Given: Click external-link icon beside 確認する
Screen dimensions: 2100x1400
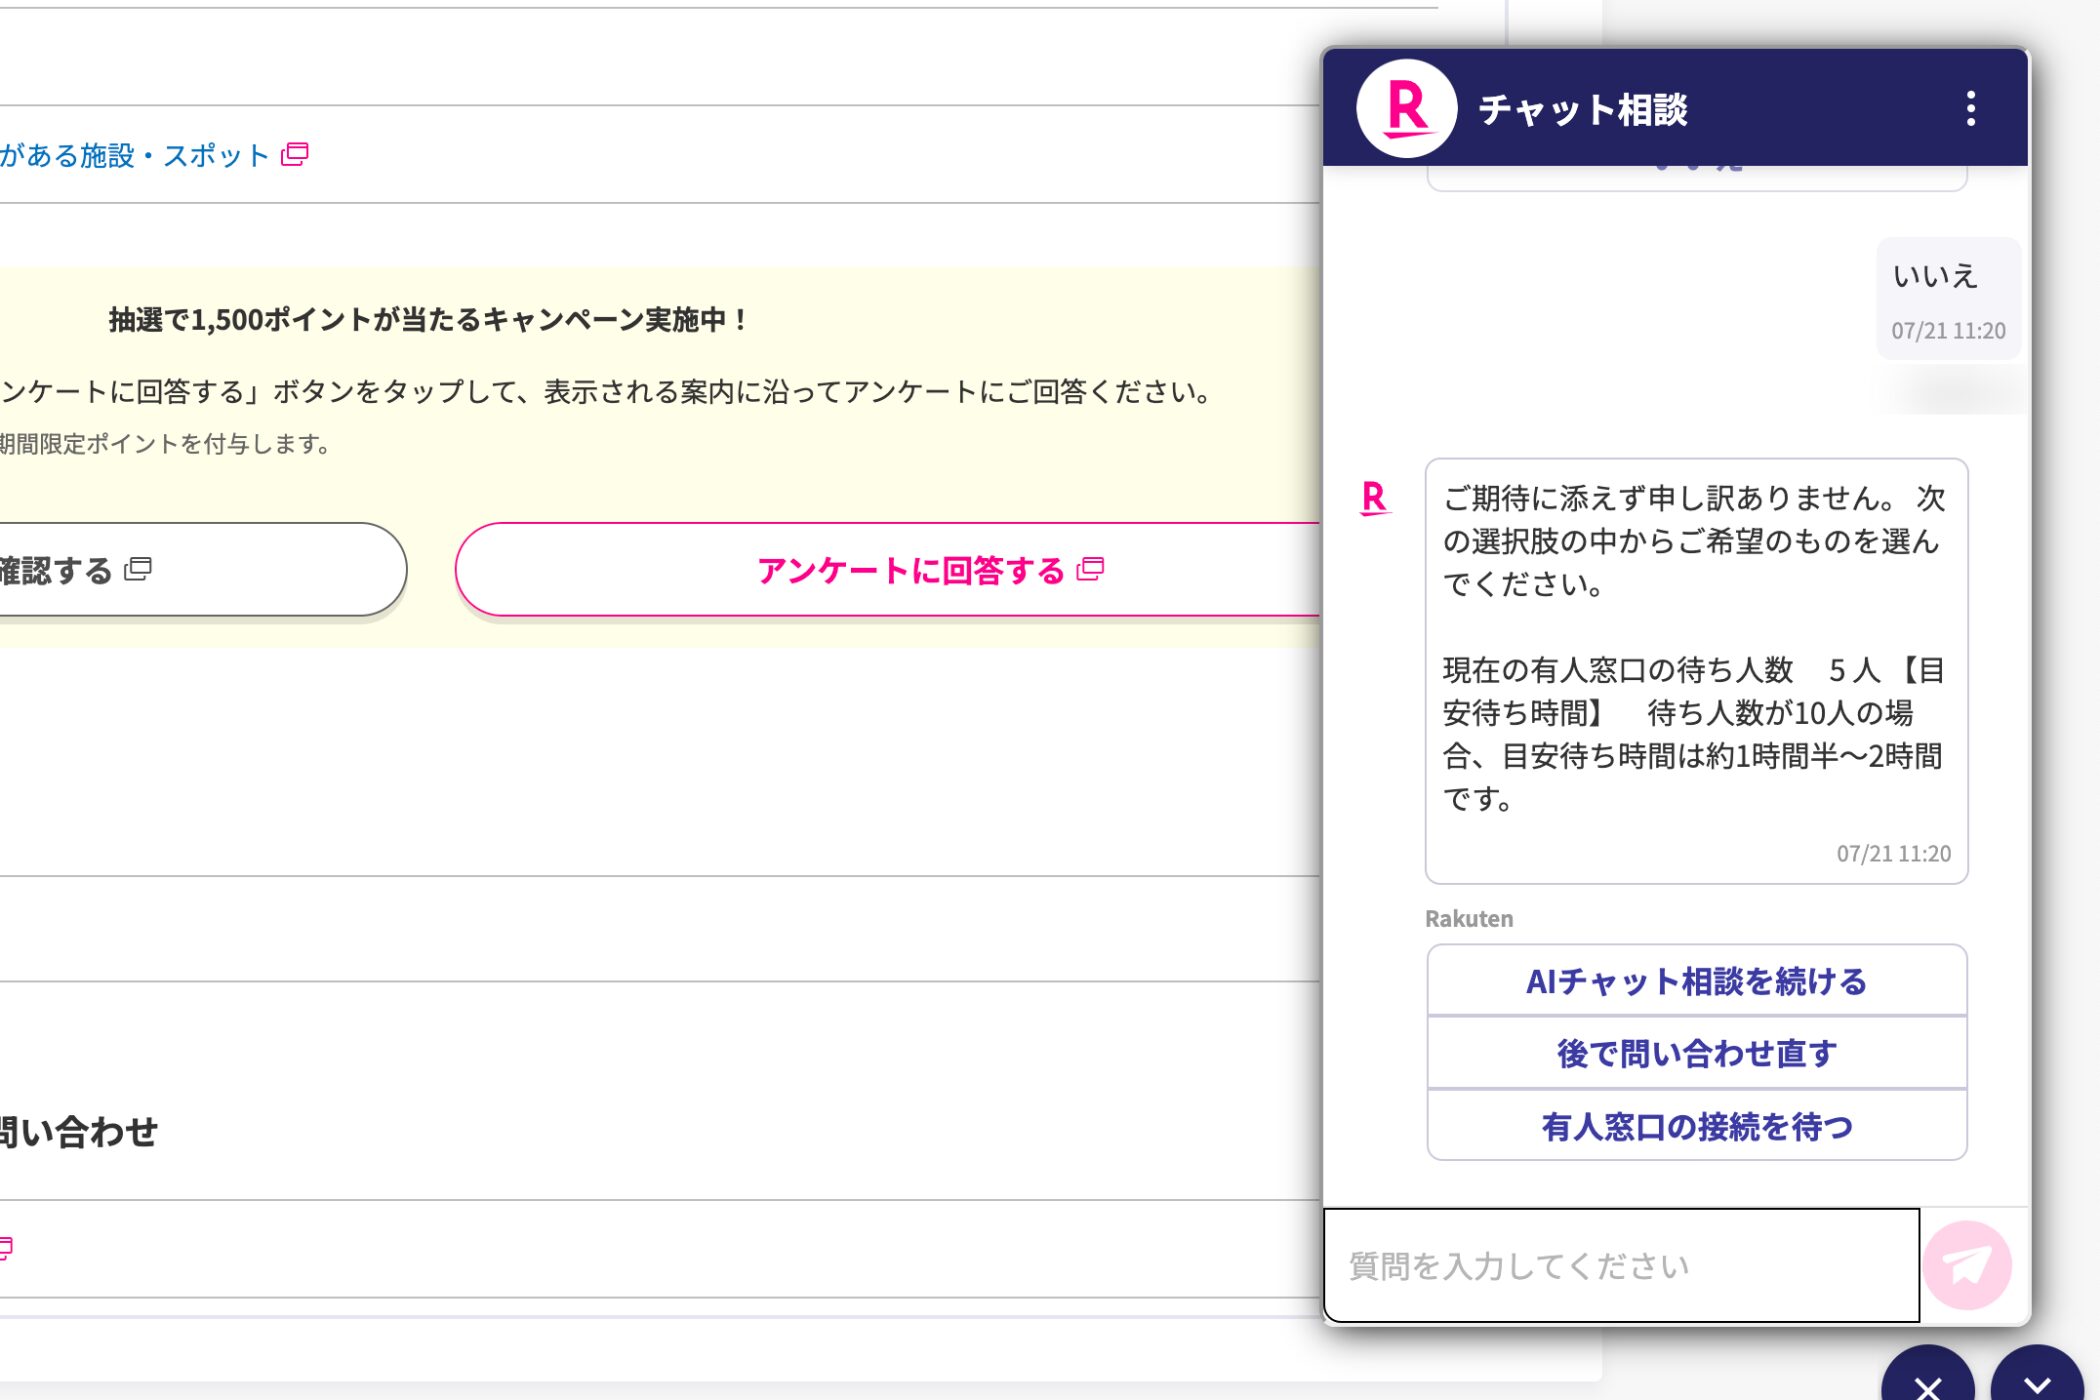Looking at the screenshot, I should [x=138, y=569].
